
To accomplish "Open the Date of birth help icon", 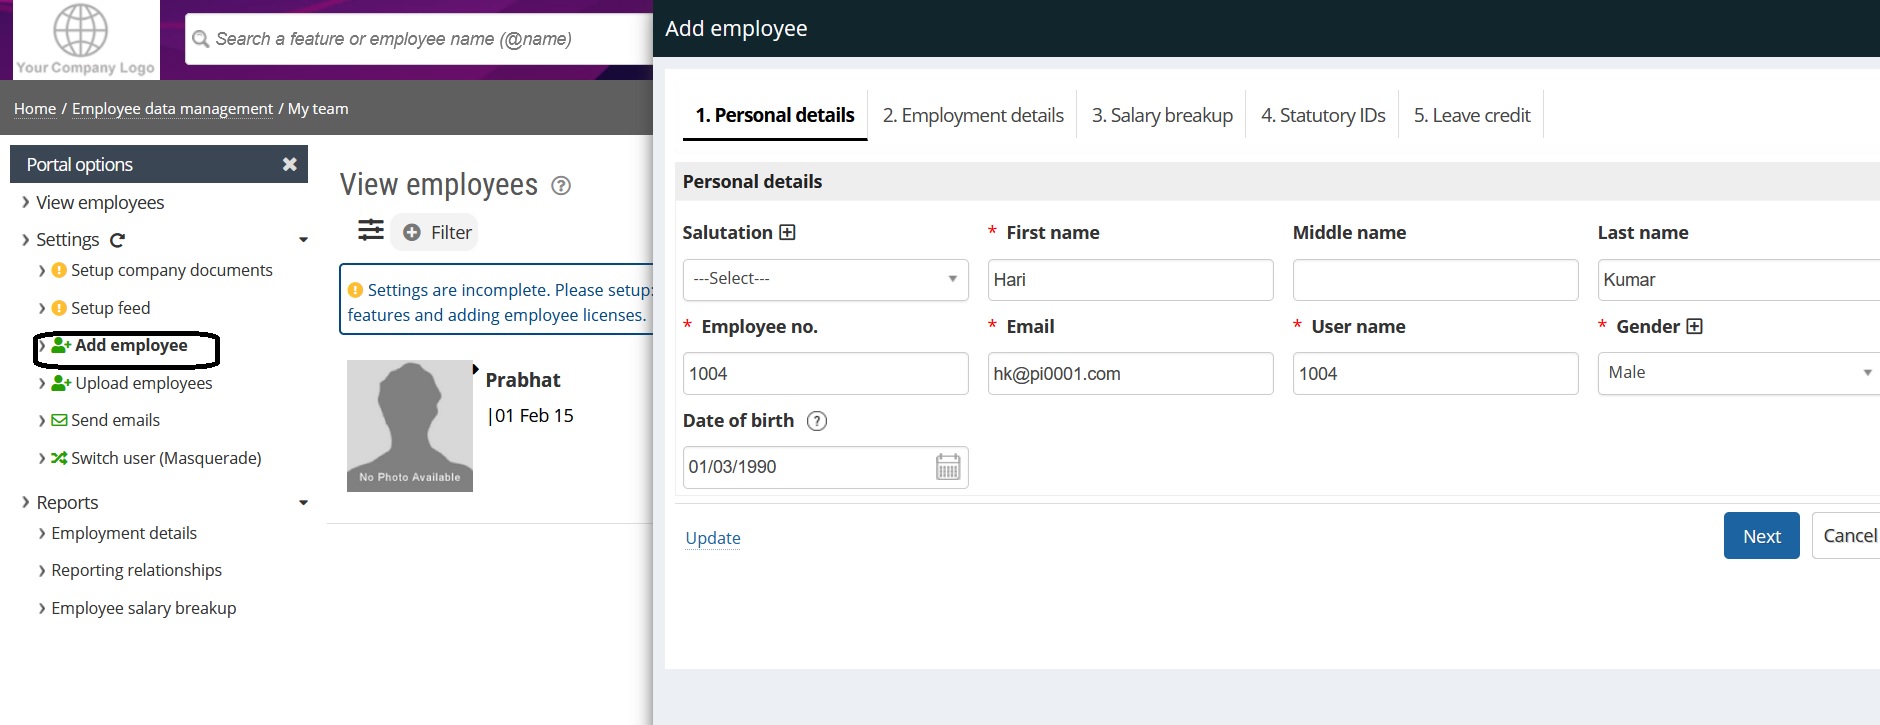I will 817,421.
